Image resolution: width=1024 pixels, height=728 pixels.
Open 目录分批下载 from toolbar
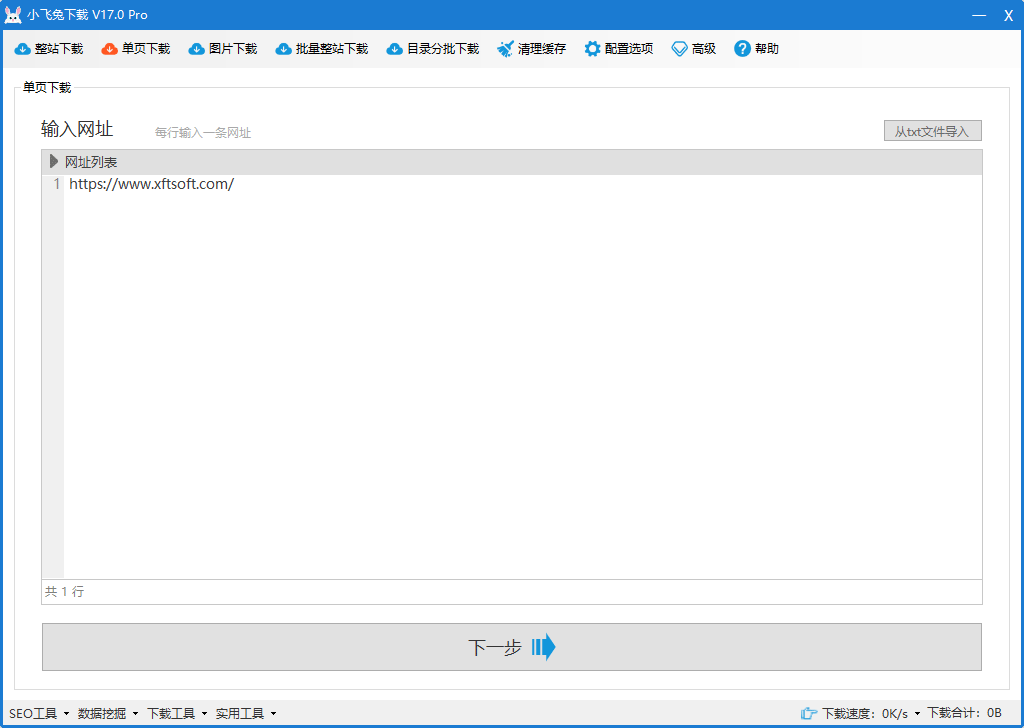(x=395, y=49)
